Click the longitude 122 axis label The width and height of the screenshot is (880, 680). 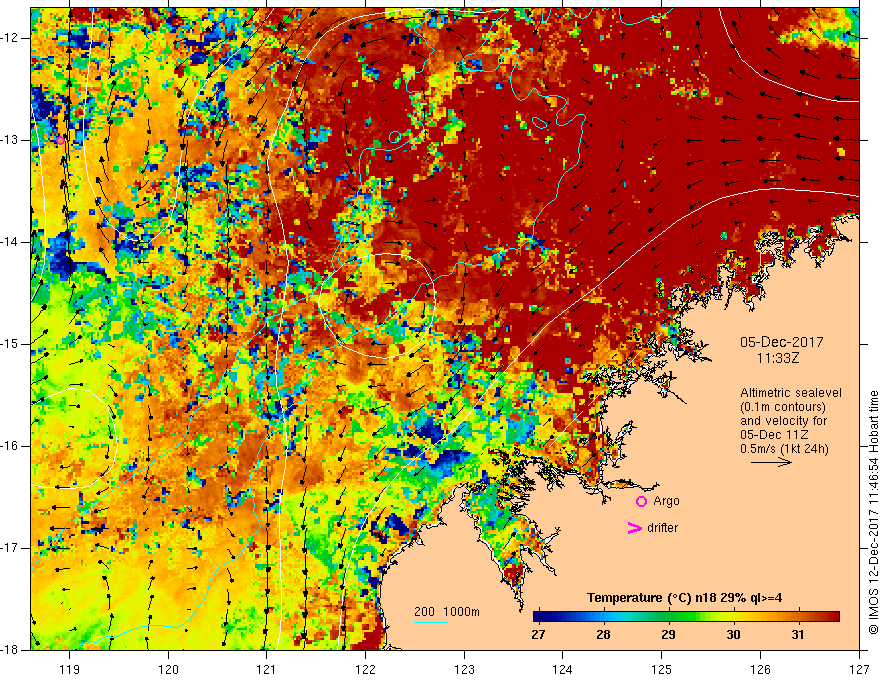pos(365,669)
